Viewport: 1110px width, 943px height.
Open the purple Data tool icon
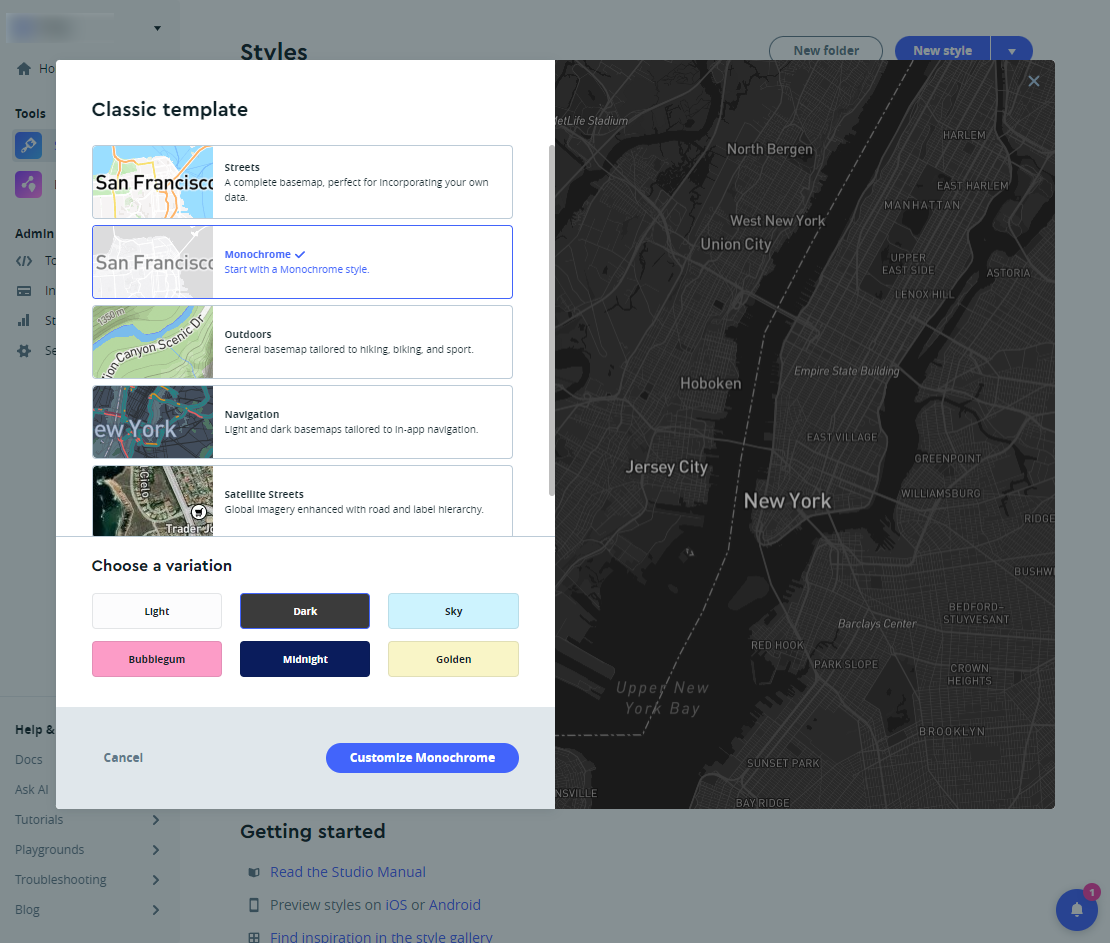[x=28, y=184]
